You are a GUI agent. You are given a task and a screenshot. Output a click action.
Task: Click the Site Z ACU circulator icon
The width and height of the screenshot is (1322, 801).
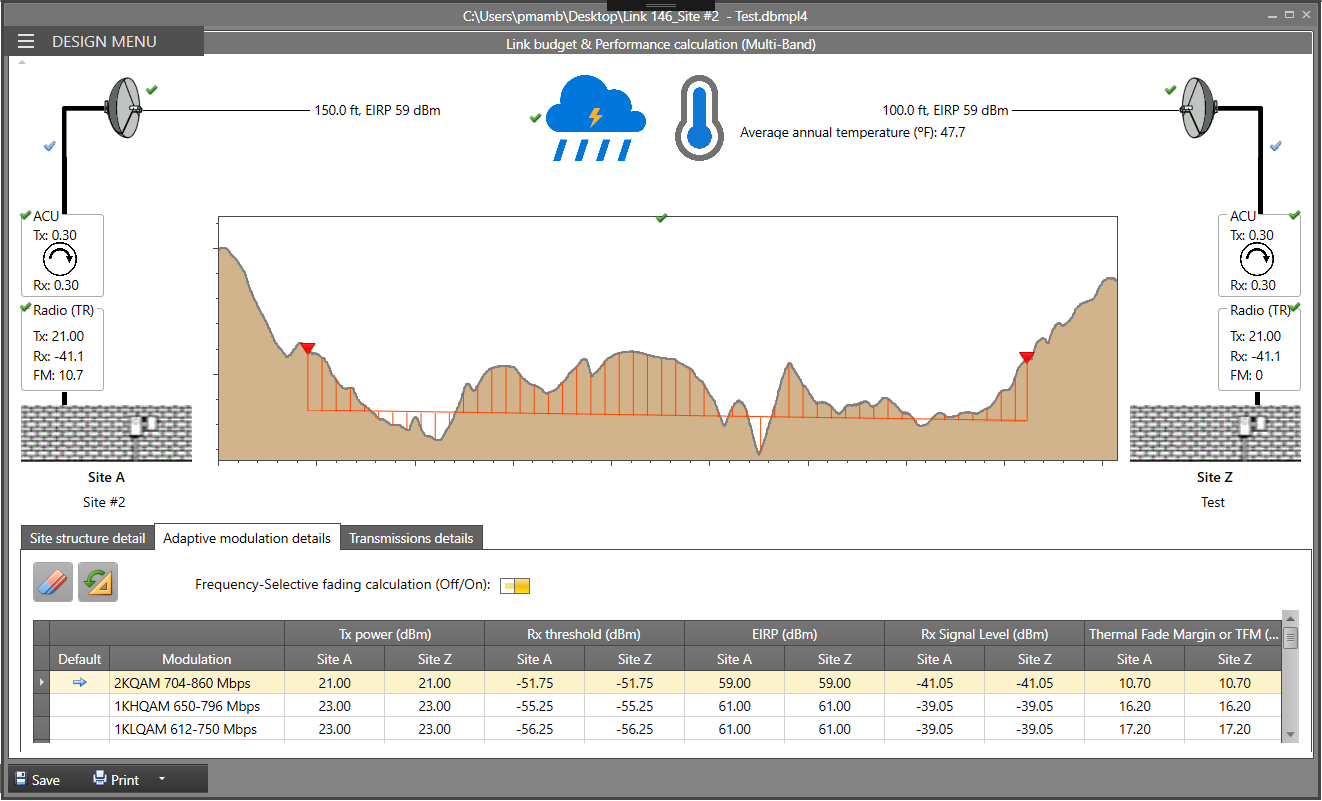pos(1257,260)
